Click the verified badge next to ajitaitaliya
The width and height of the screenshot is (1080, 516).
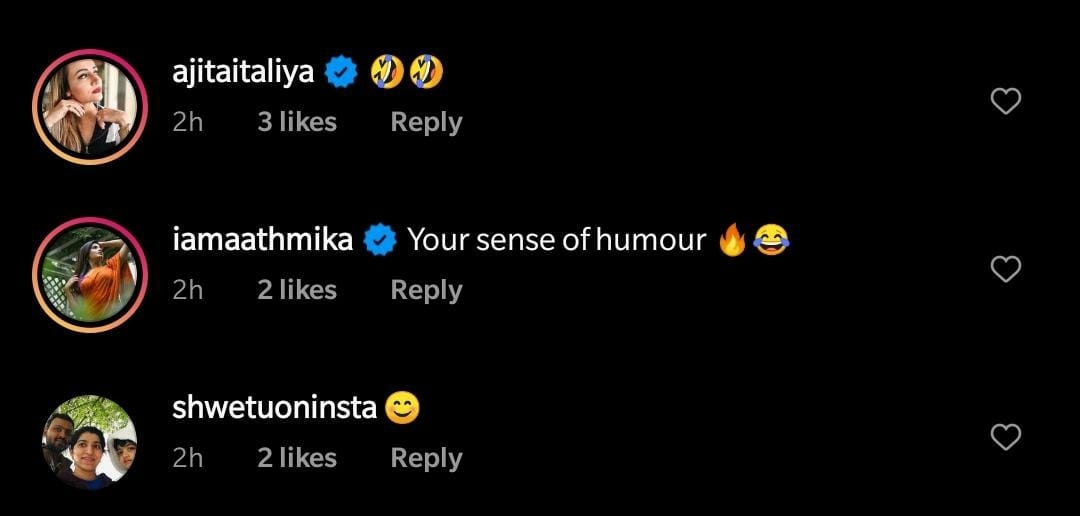point(343,72)
